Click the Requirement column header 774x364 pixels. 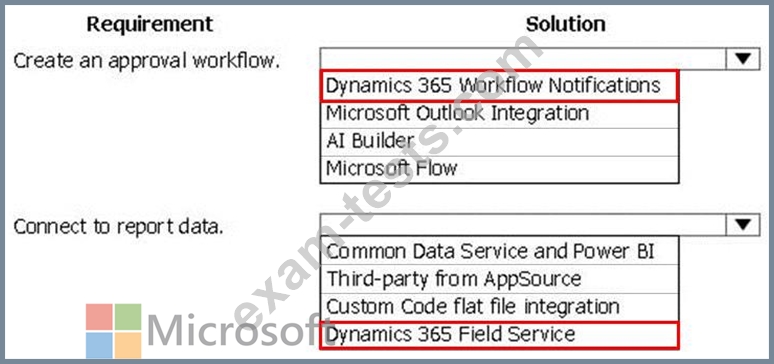point(150,24)
